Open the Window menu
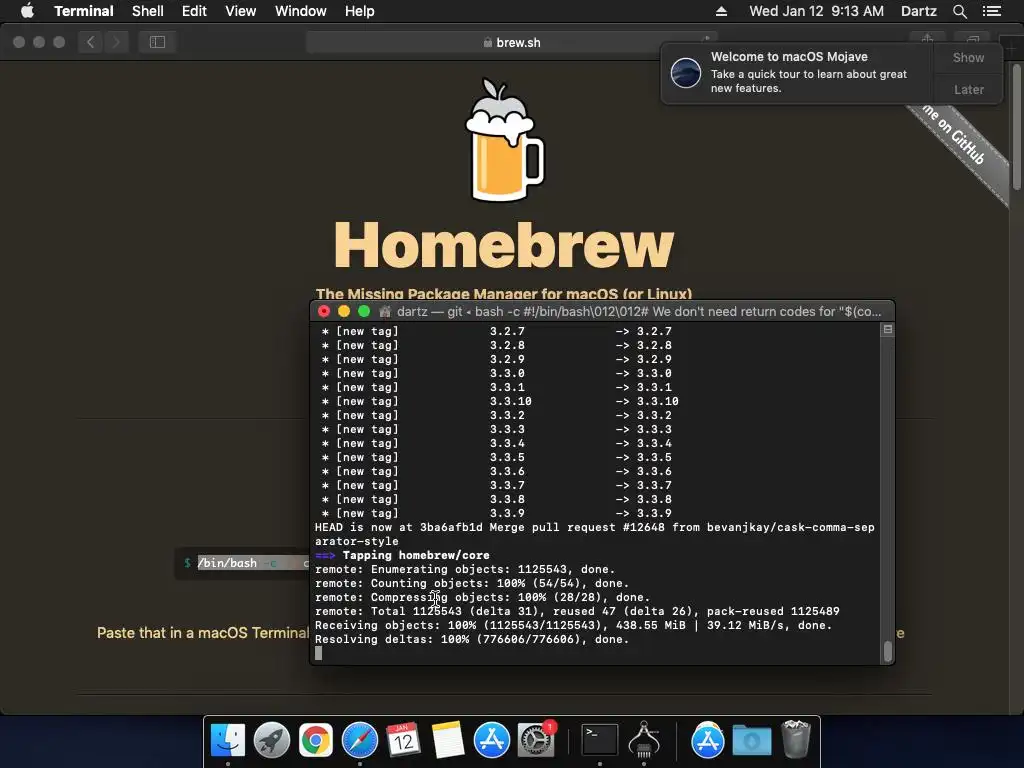The image size is (1024, 768). point(300,11)
